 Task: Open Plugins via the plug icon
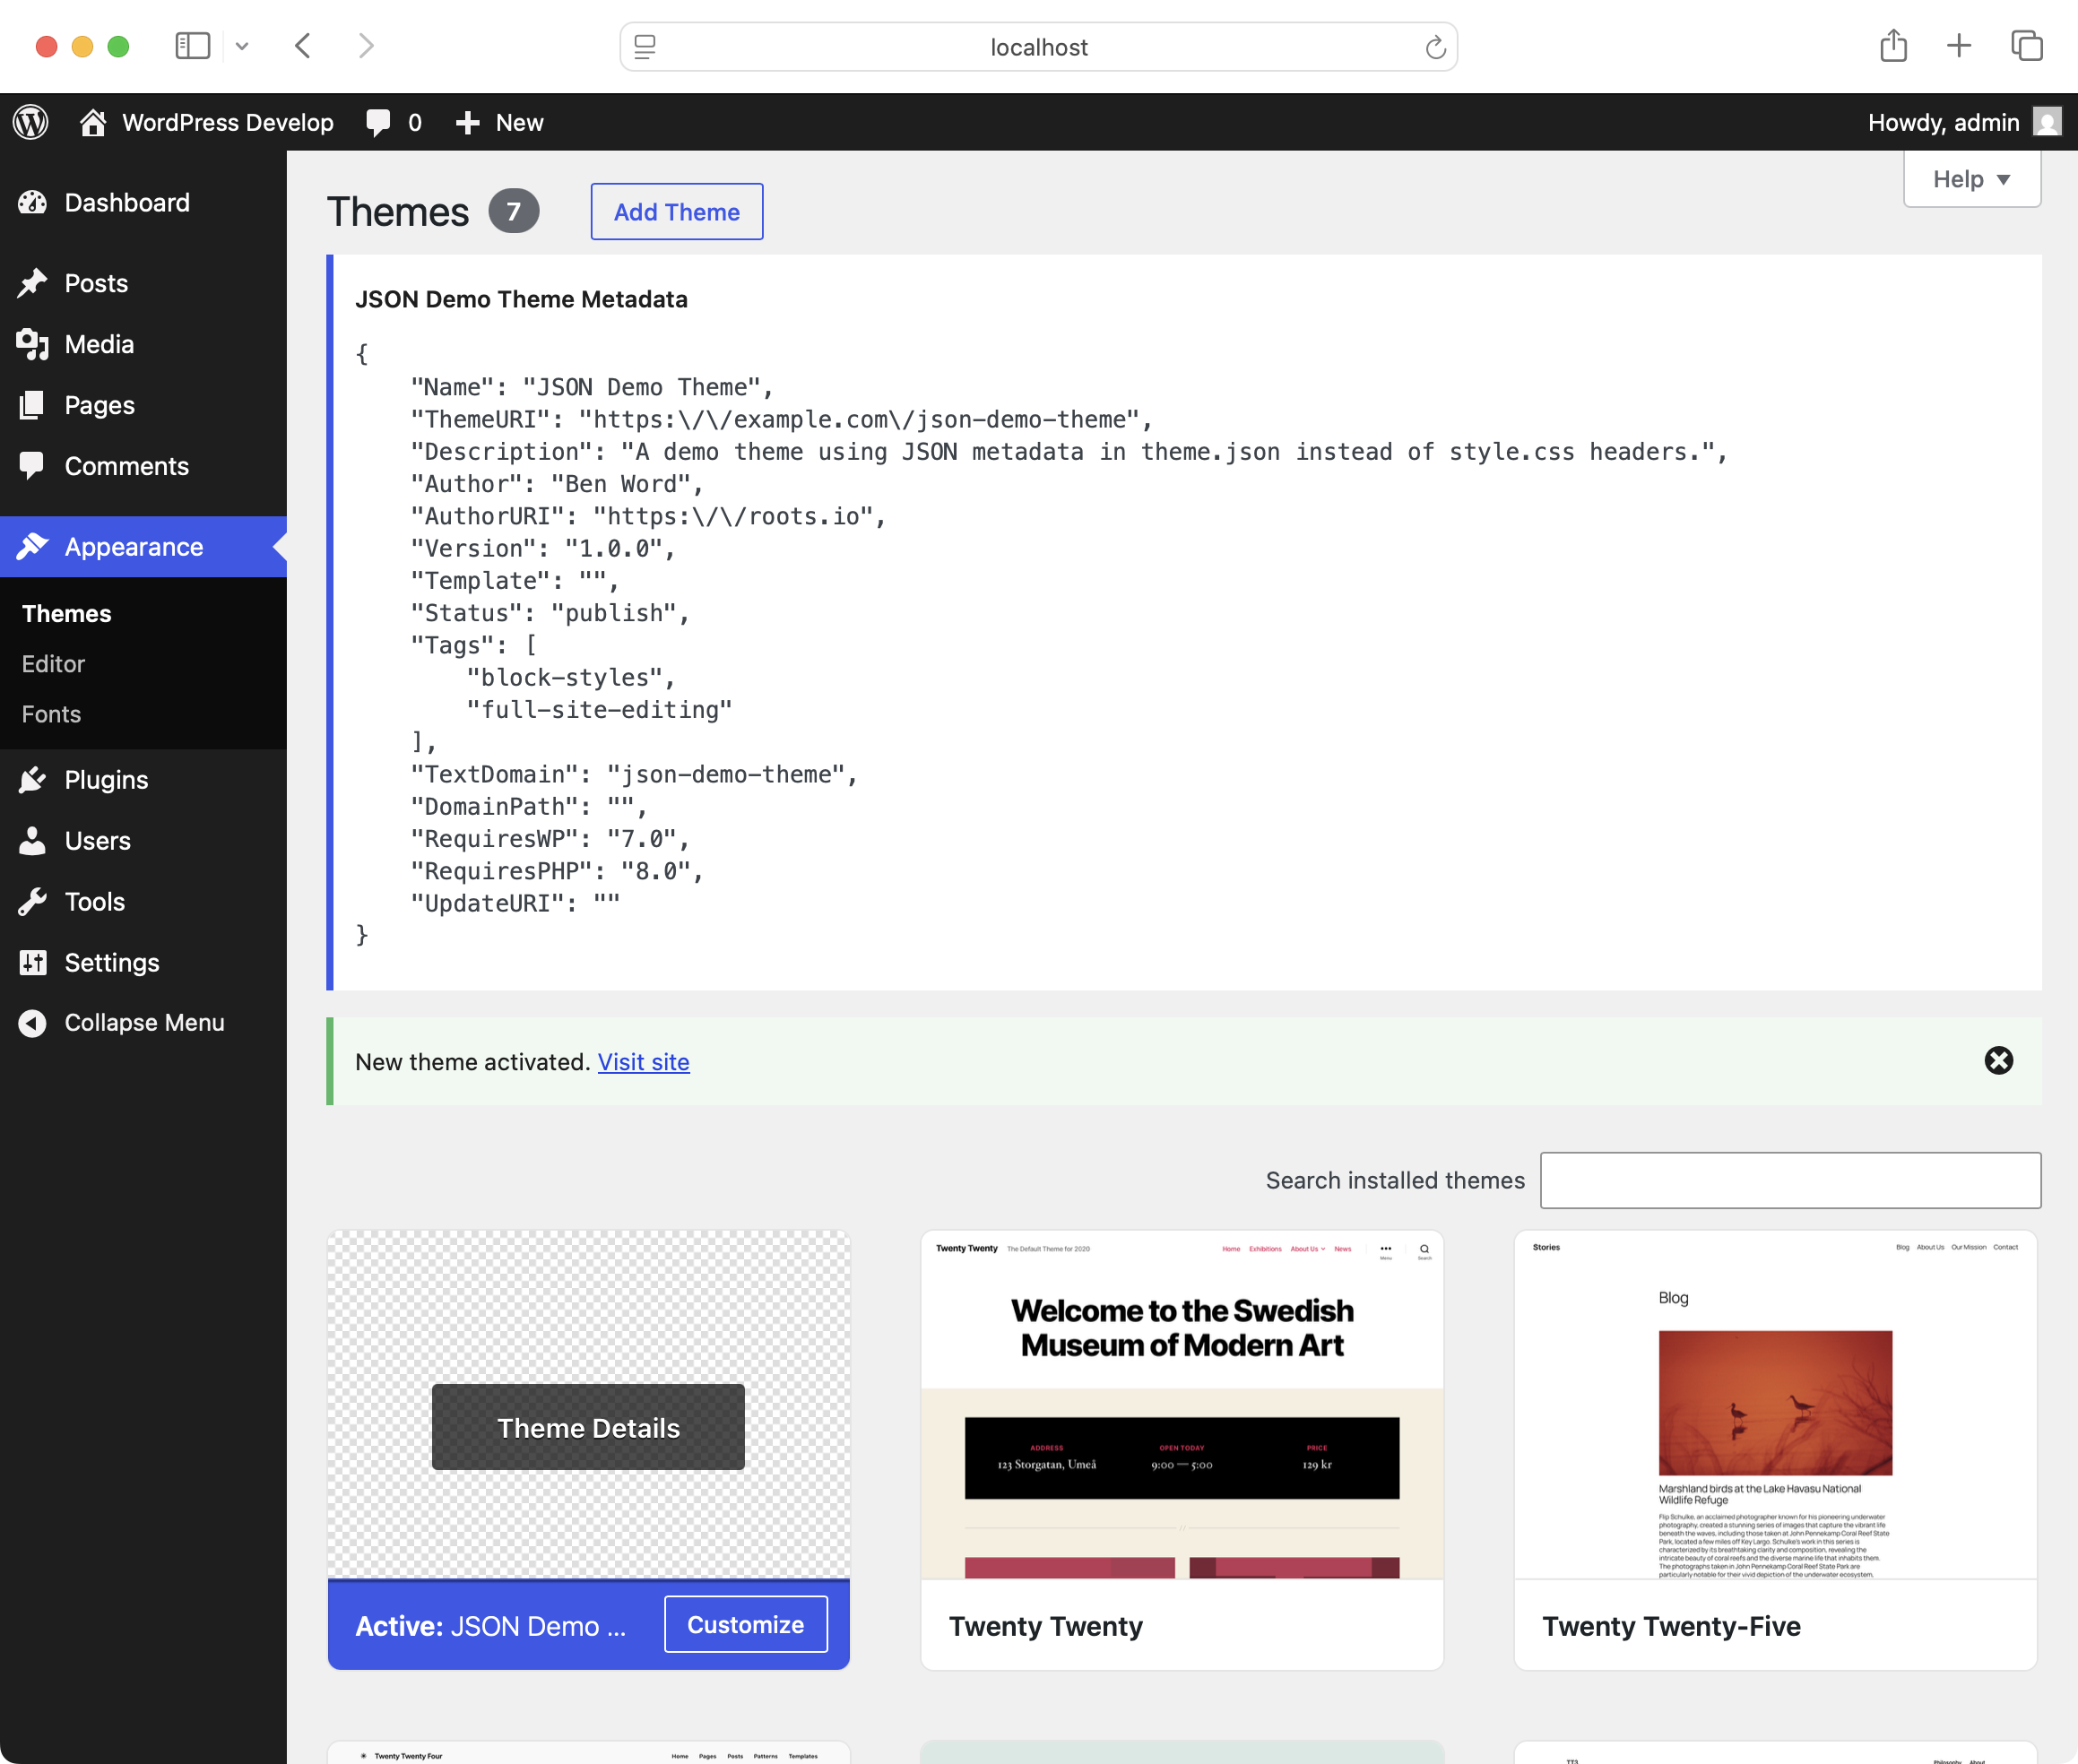tap(32, 780)
